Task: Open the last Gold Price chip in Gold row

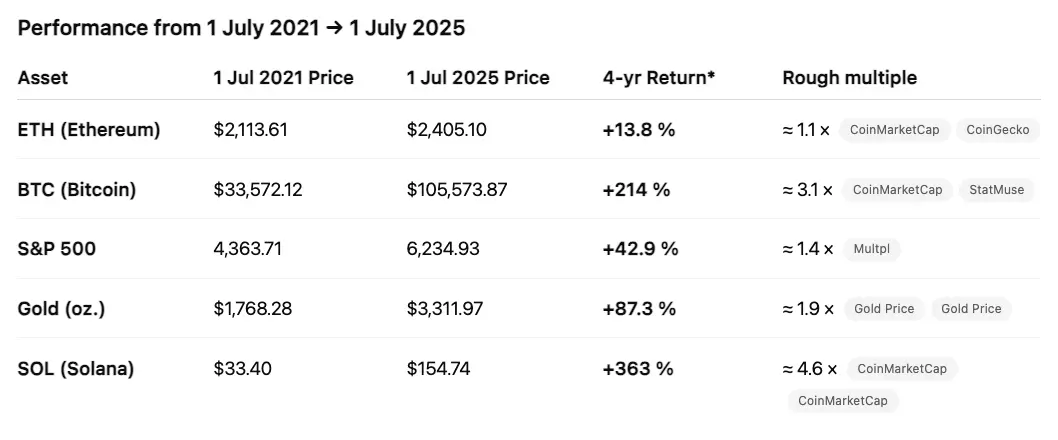Action: click(x=971, y=309)
